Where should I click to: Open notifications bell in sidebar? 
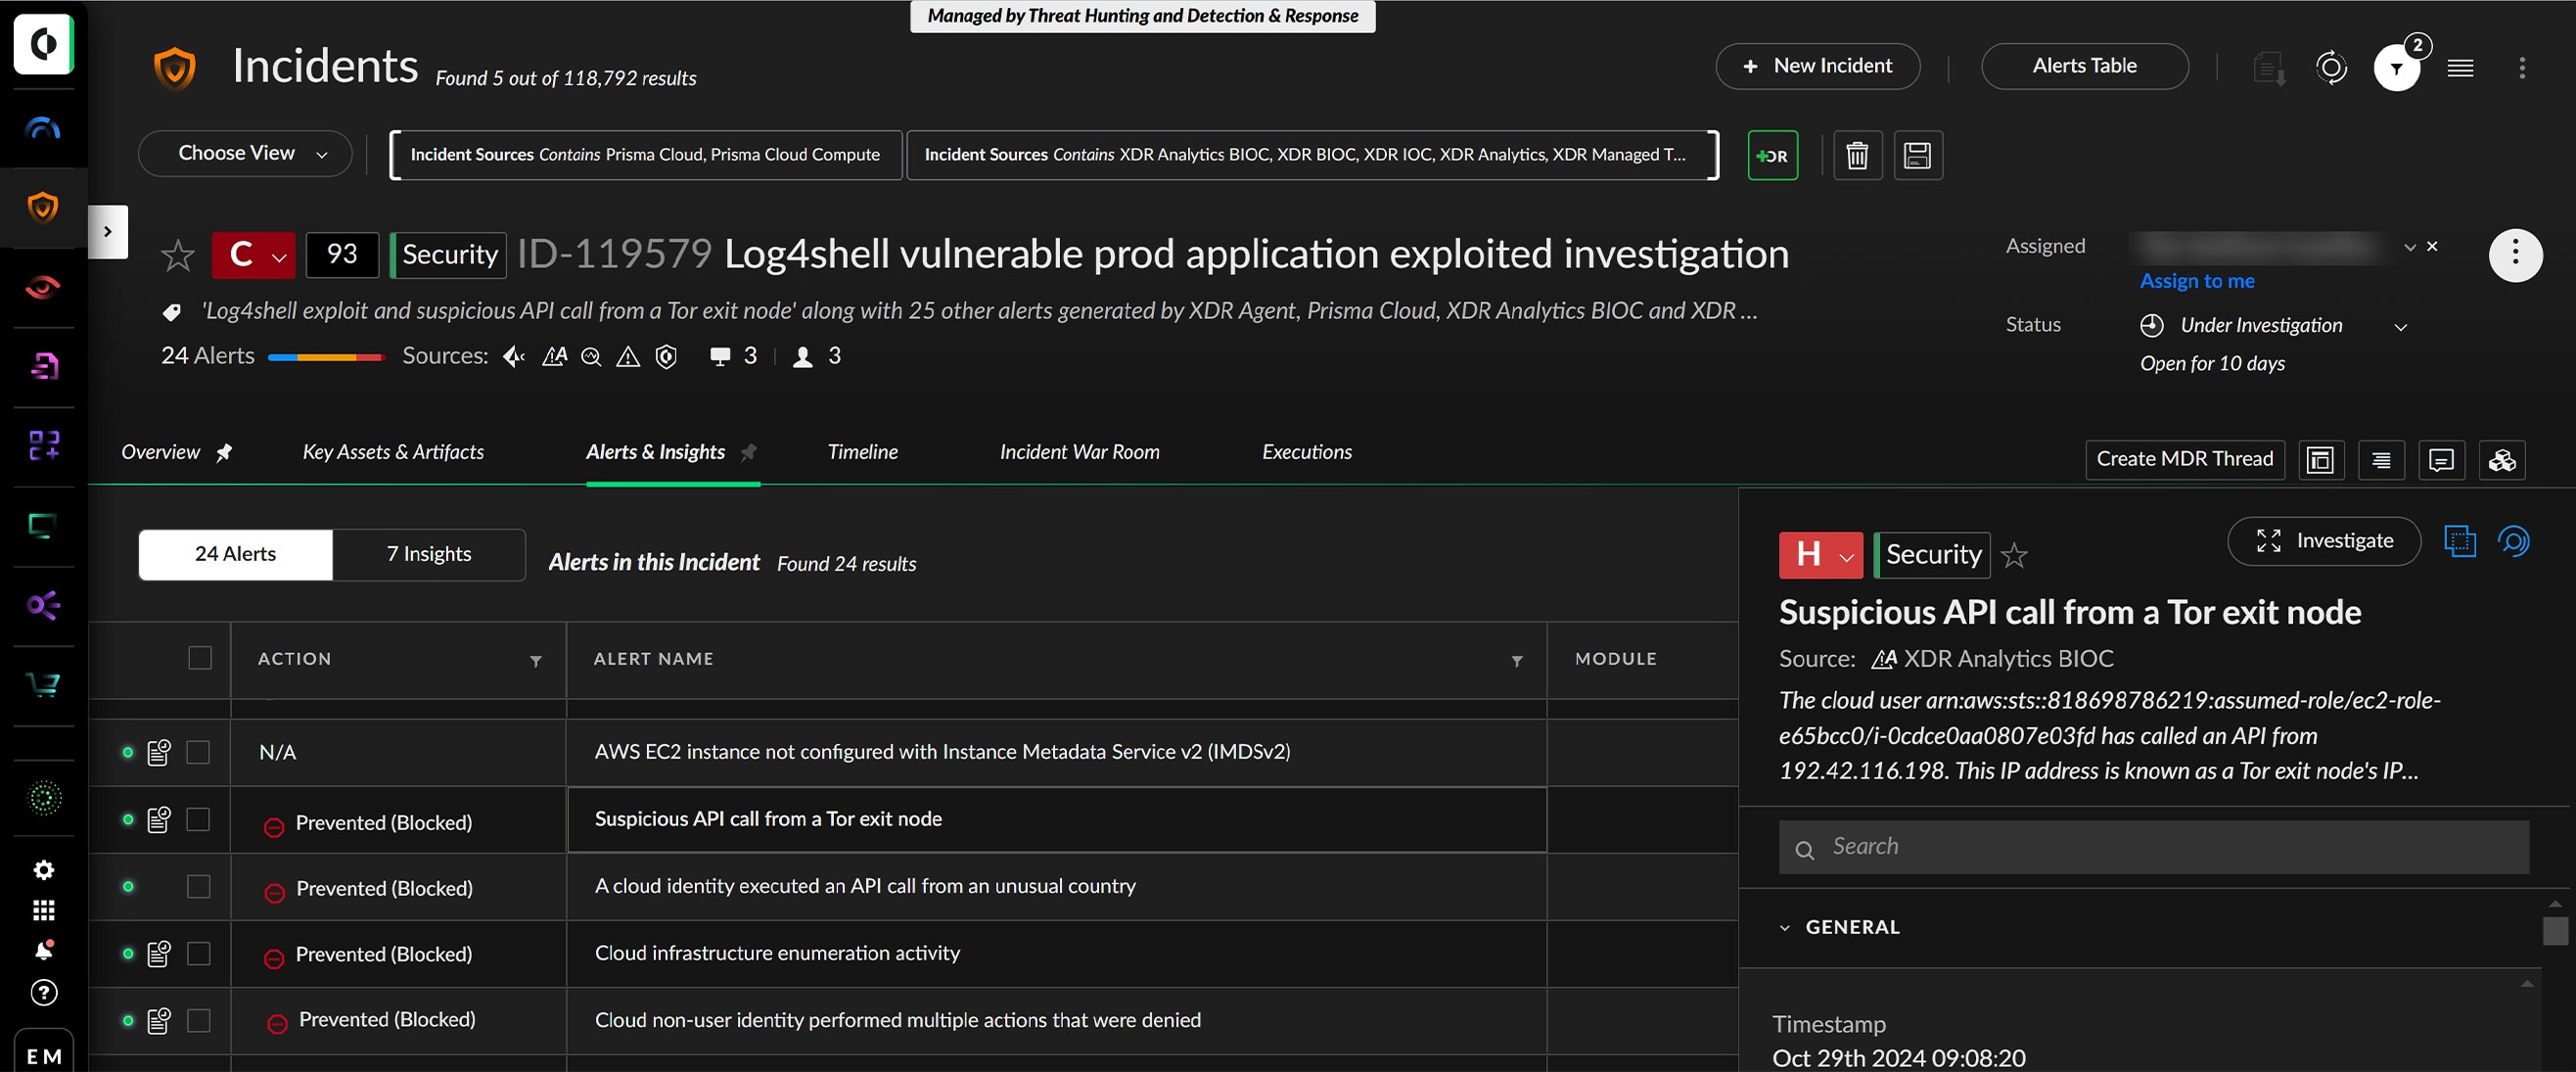pyautogui.click(x=44, y=950)
